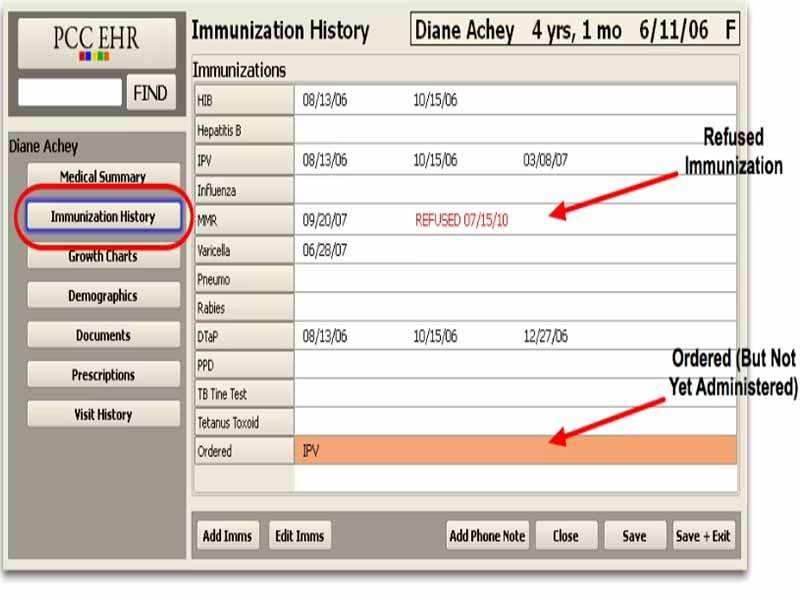Click Add Imms to record immunizations
This screenshot has height=600, width=800.
[x=227, y=536]
